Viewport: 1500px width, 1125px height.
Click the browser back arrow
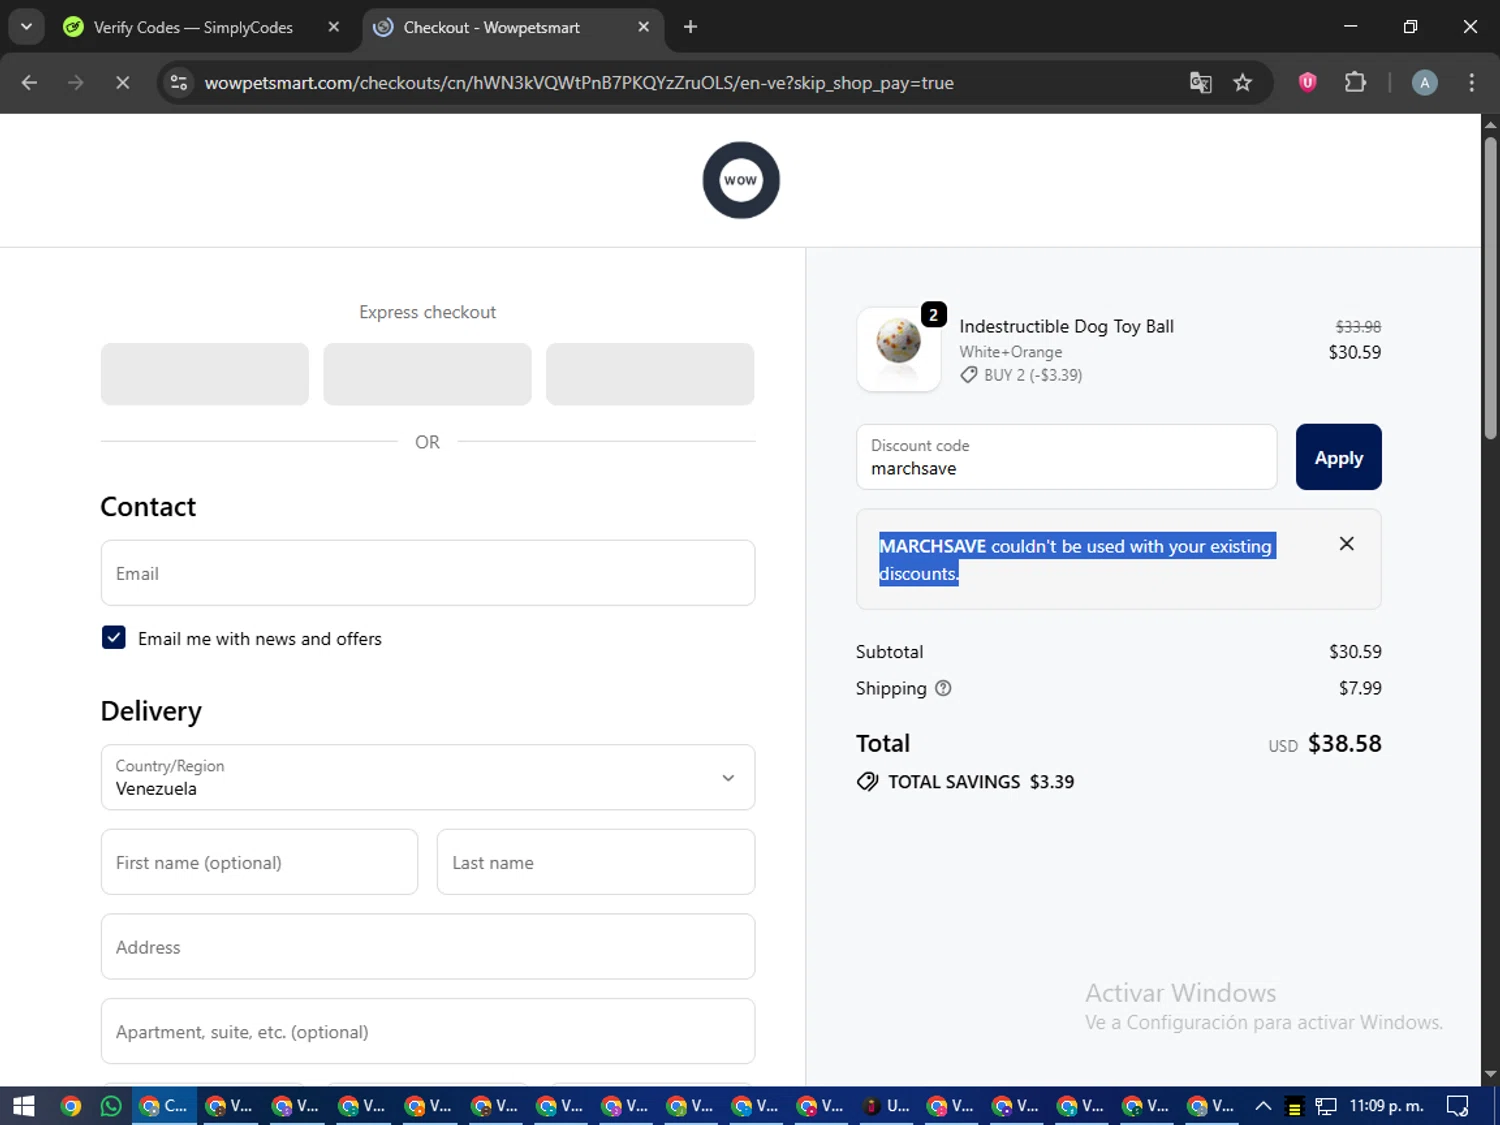[29, 83]
